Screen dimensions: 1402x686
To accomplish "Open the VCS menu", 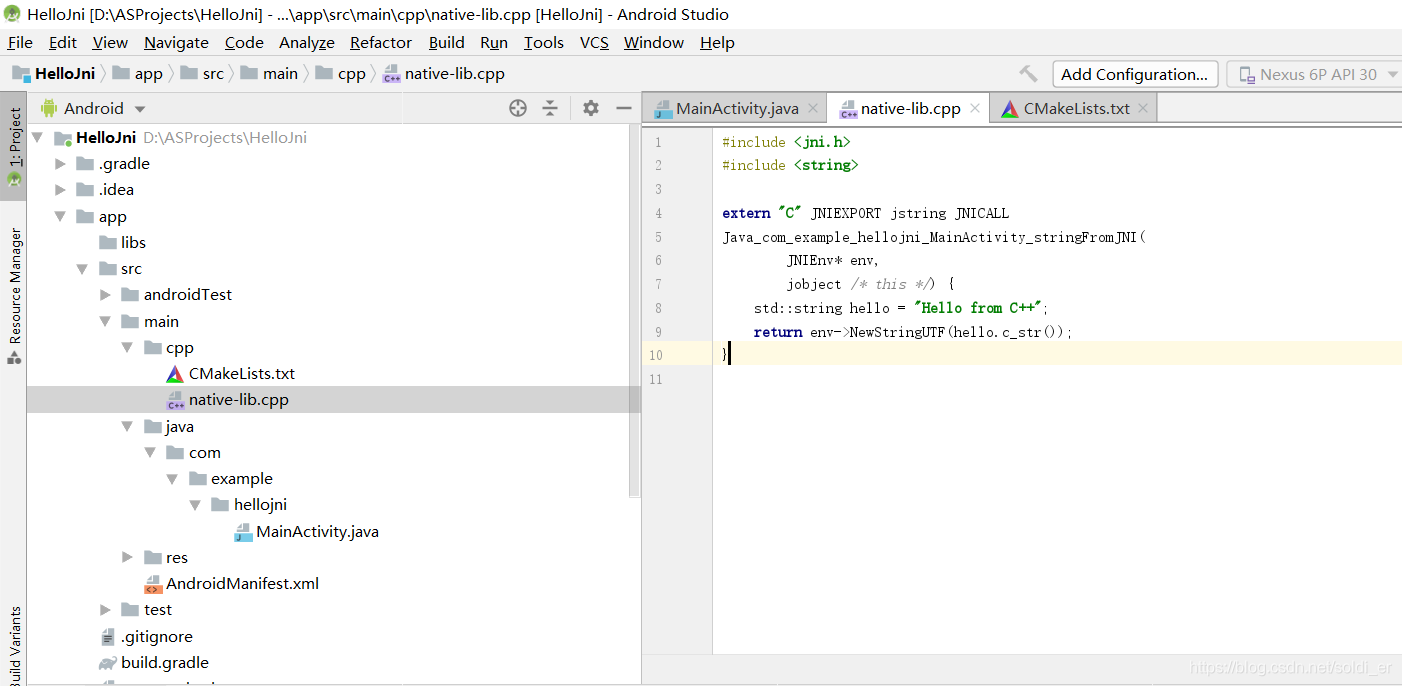I will (x=594, y=42).
